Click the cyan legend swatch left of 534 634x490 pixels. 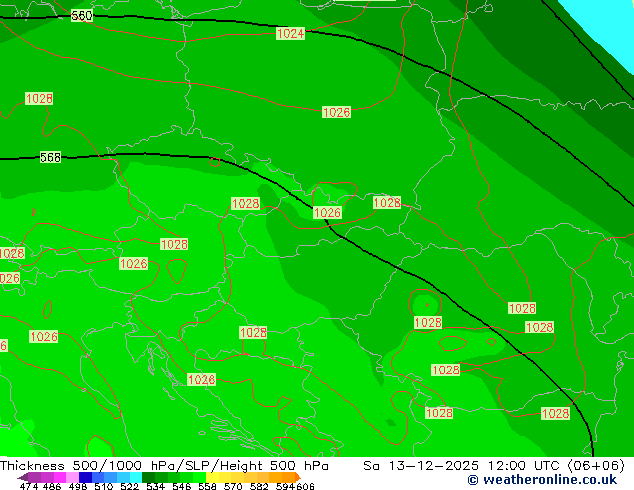(x=136, y=477)
